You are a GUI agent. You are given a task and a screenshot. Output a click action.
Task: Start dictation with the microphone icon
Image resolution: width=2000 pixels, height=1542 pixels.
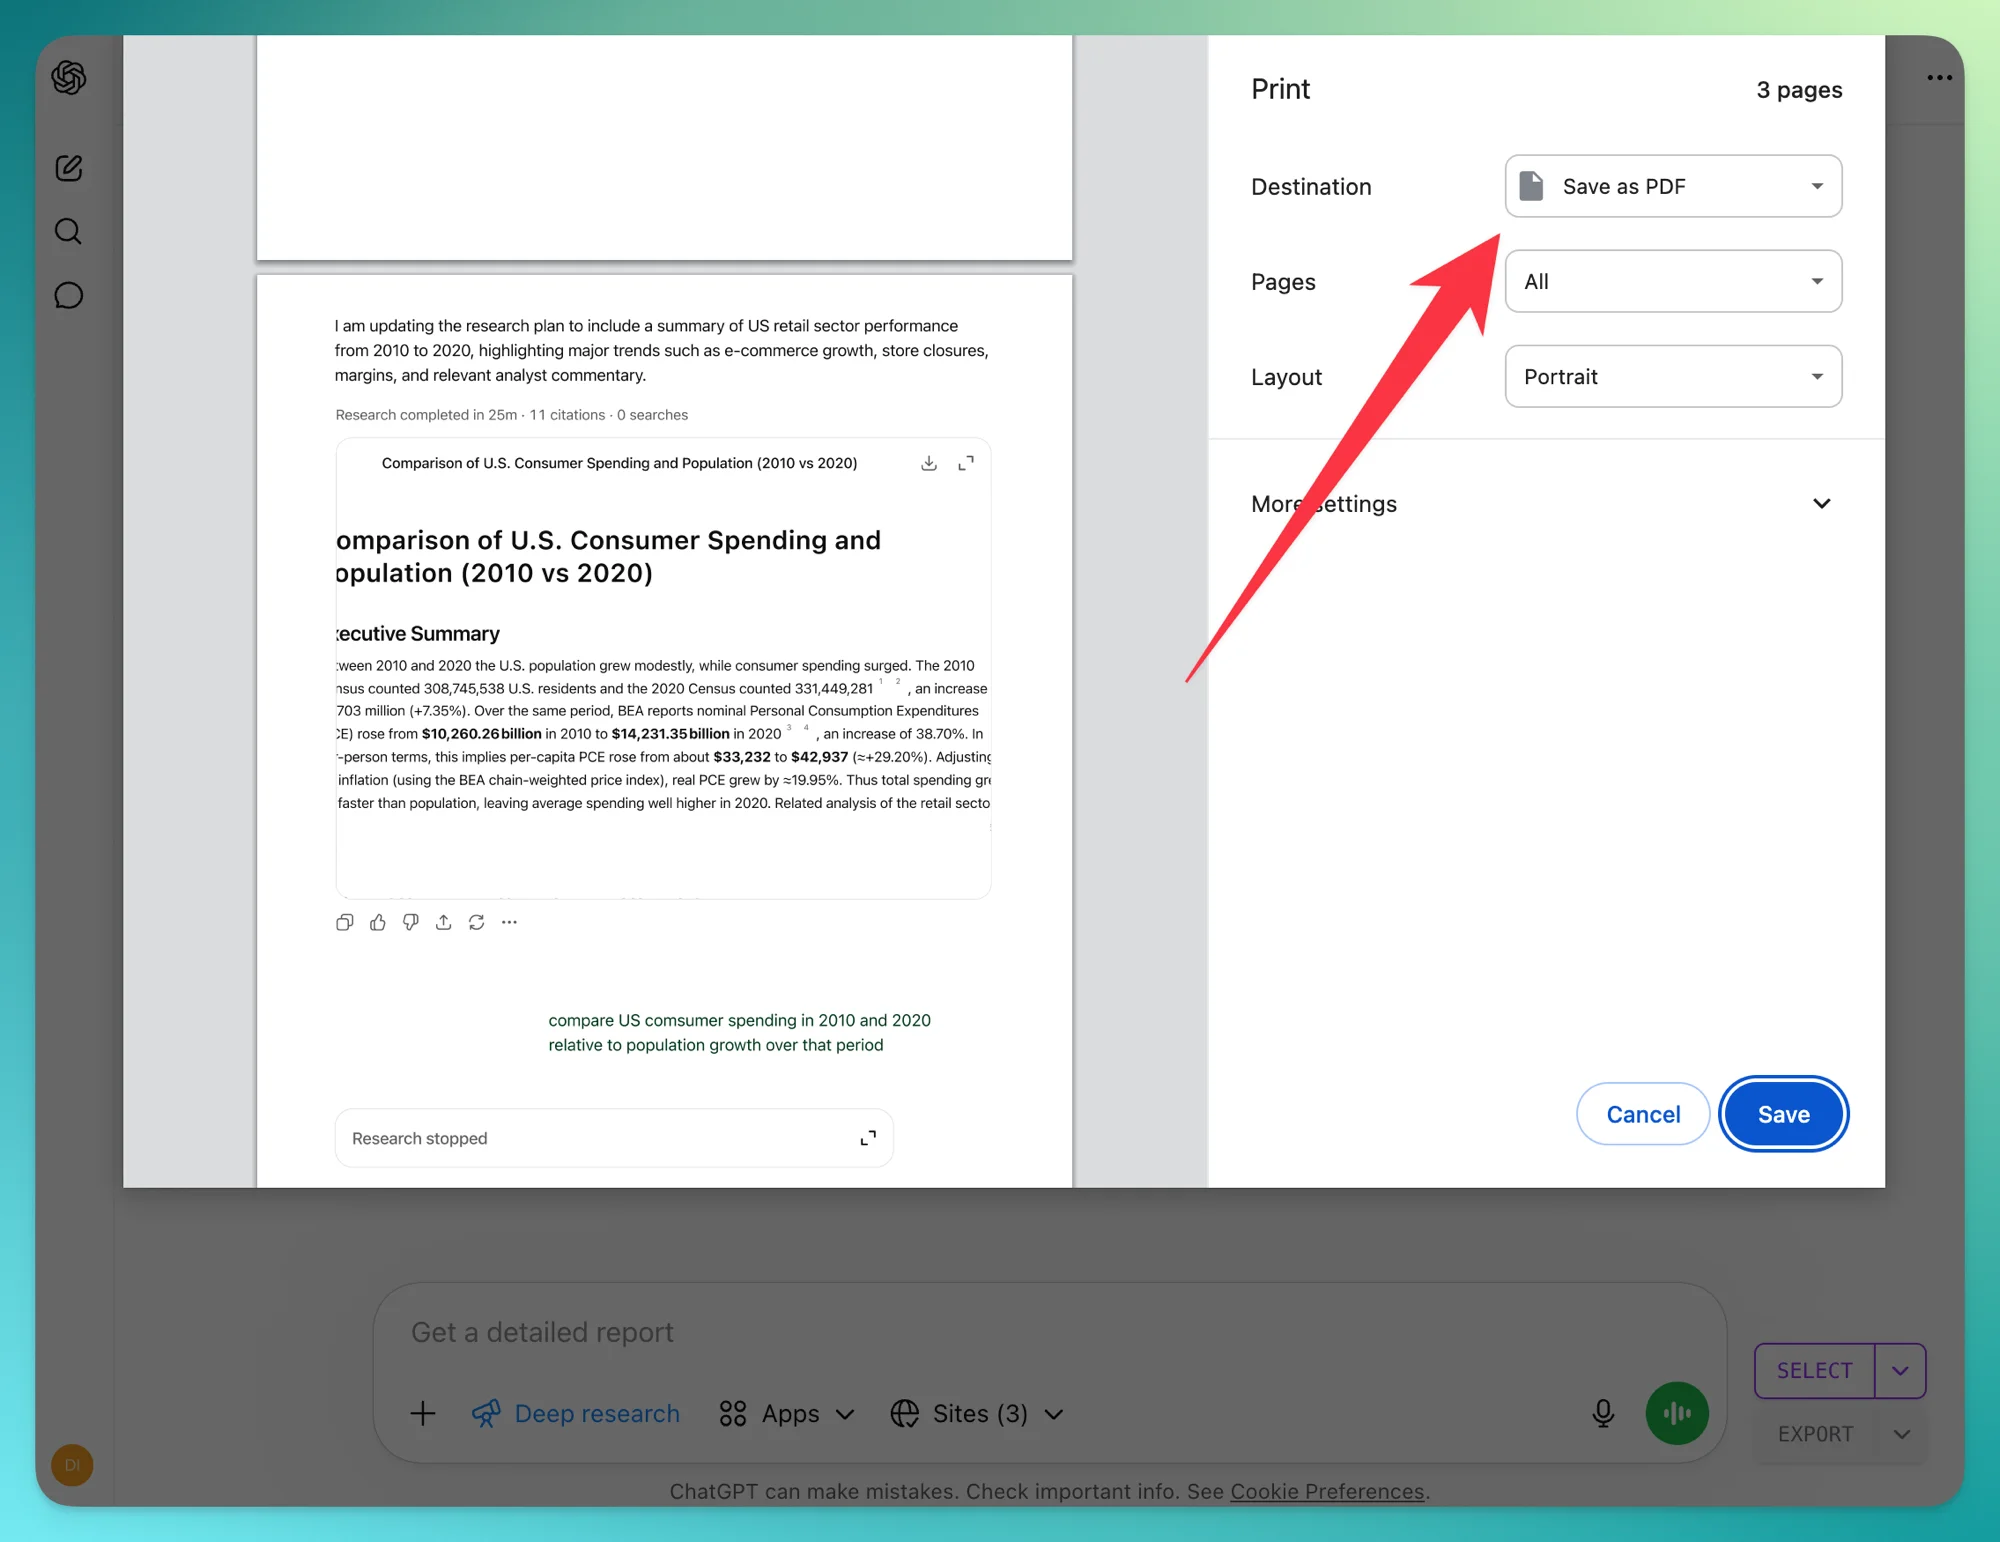click(1603, 1413)
